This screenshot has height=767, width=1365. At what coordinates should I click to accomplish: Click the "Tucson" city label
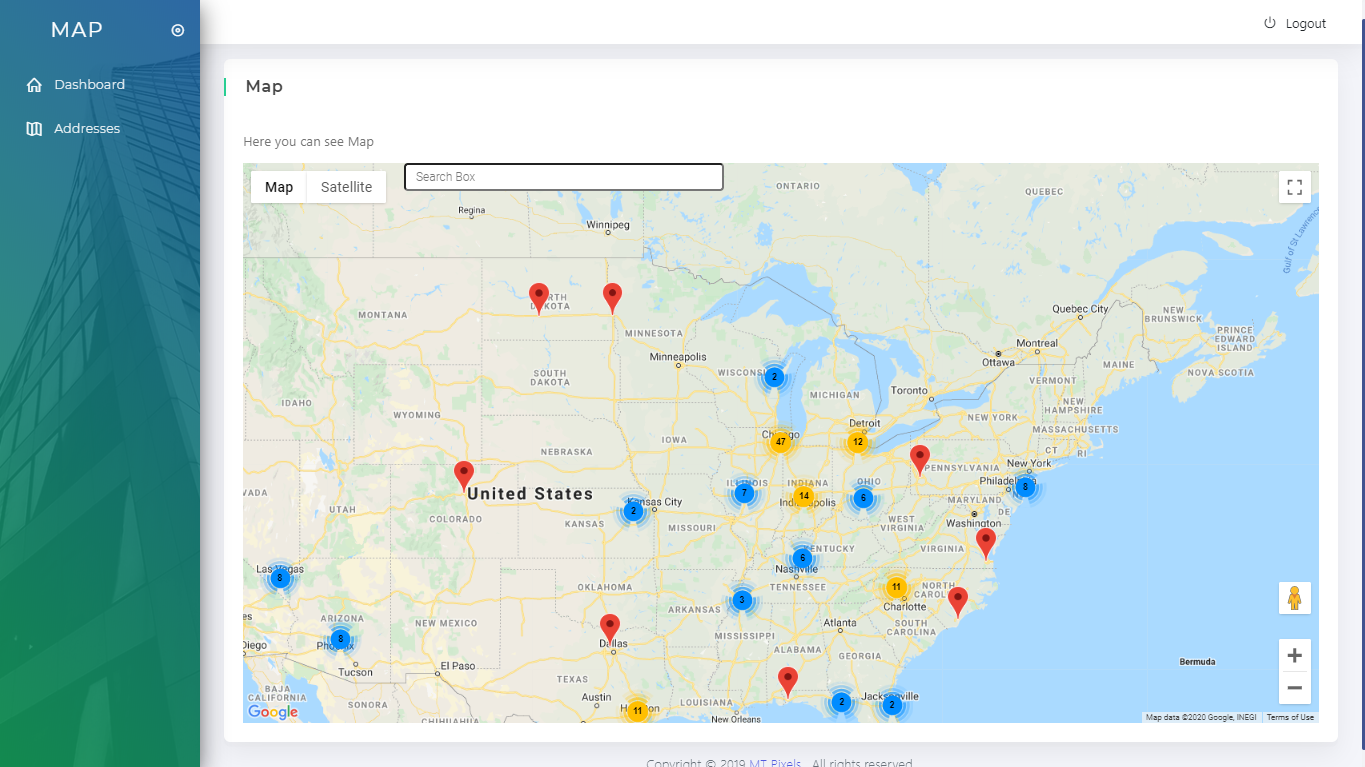[355, 672]
